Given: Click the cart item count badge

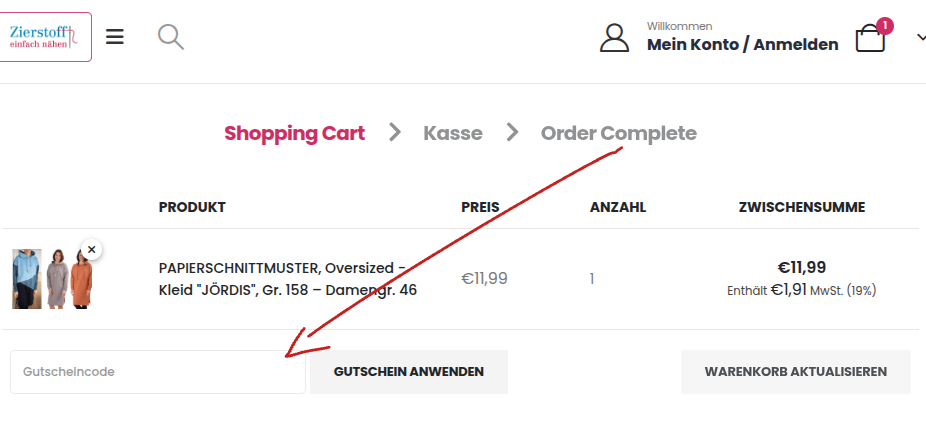Looking at the screenshot, I should [884, 26].
